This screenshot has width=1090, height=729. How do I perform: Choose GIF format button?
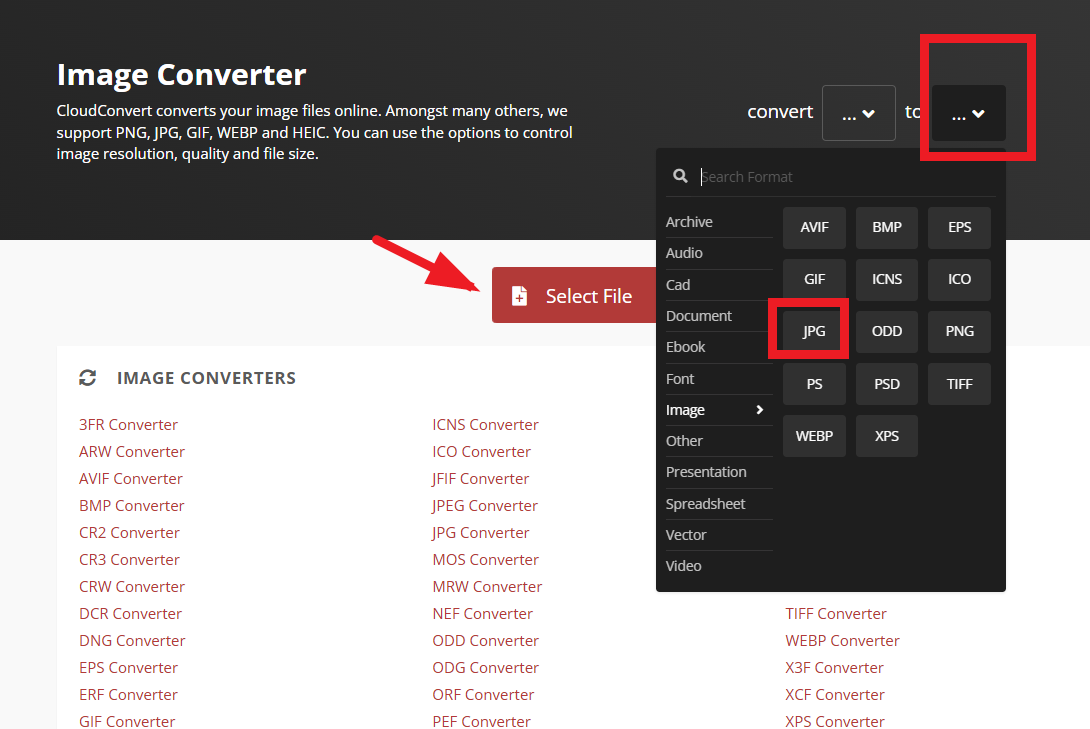click(x=814, y=279)
